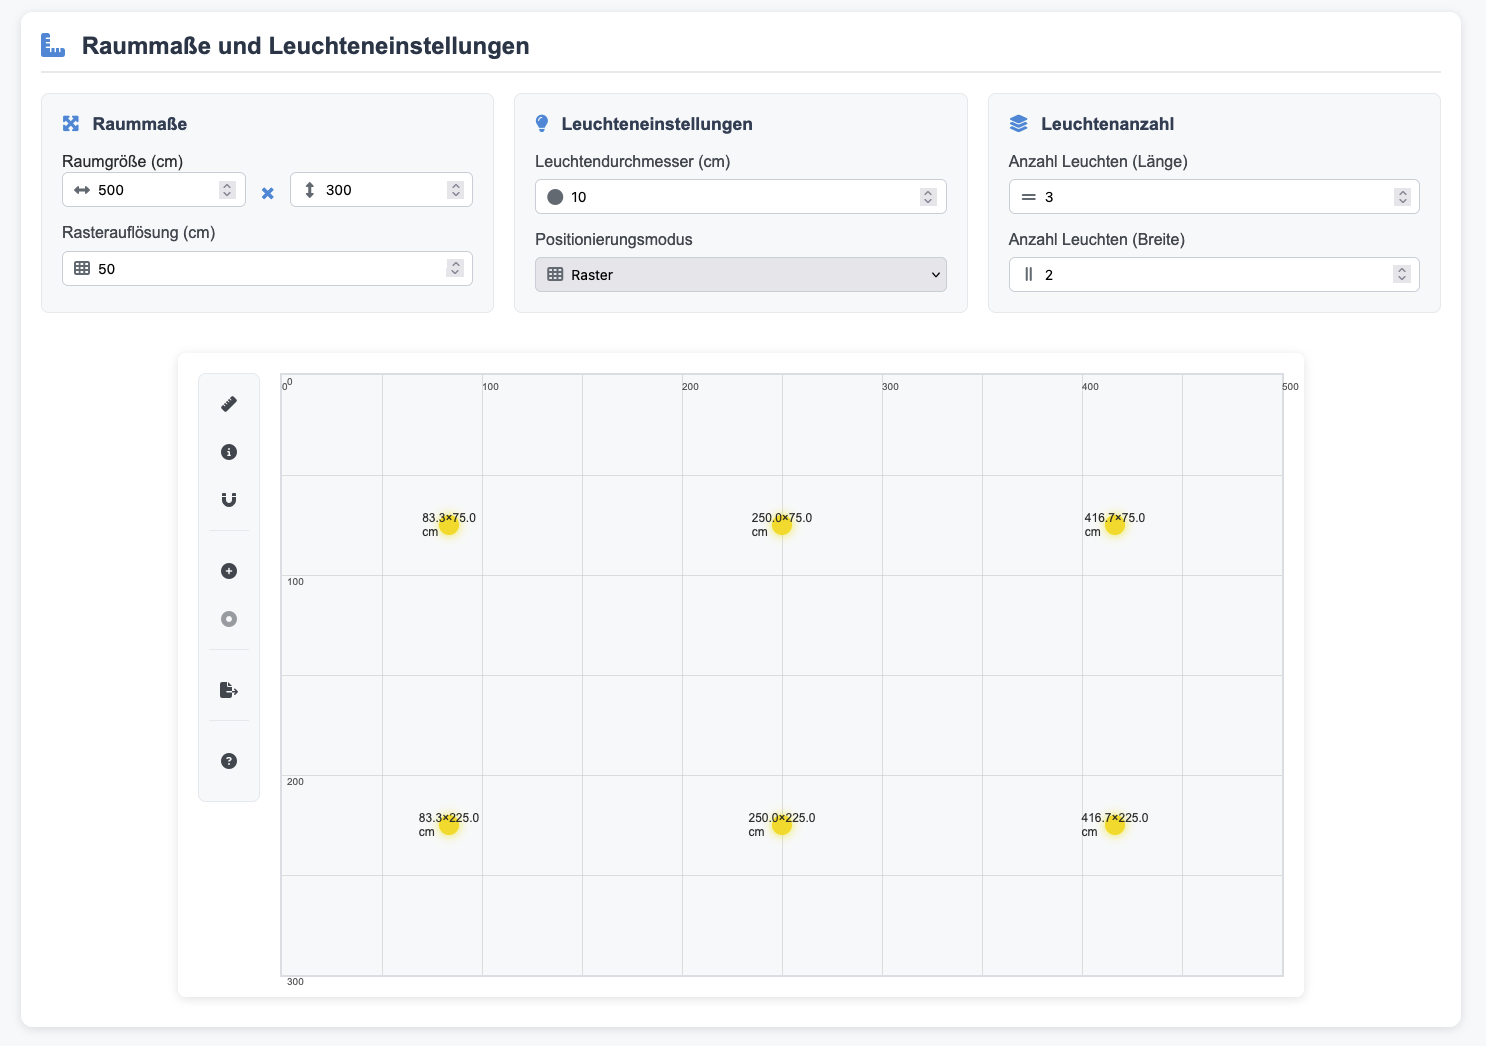Viewport: 1486px width, 1046px height.
Task: Click the Leuchtendurchmesser input field
Action: click(x=740, y=196)
